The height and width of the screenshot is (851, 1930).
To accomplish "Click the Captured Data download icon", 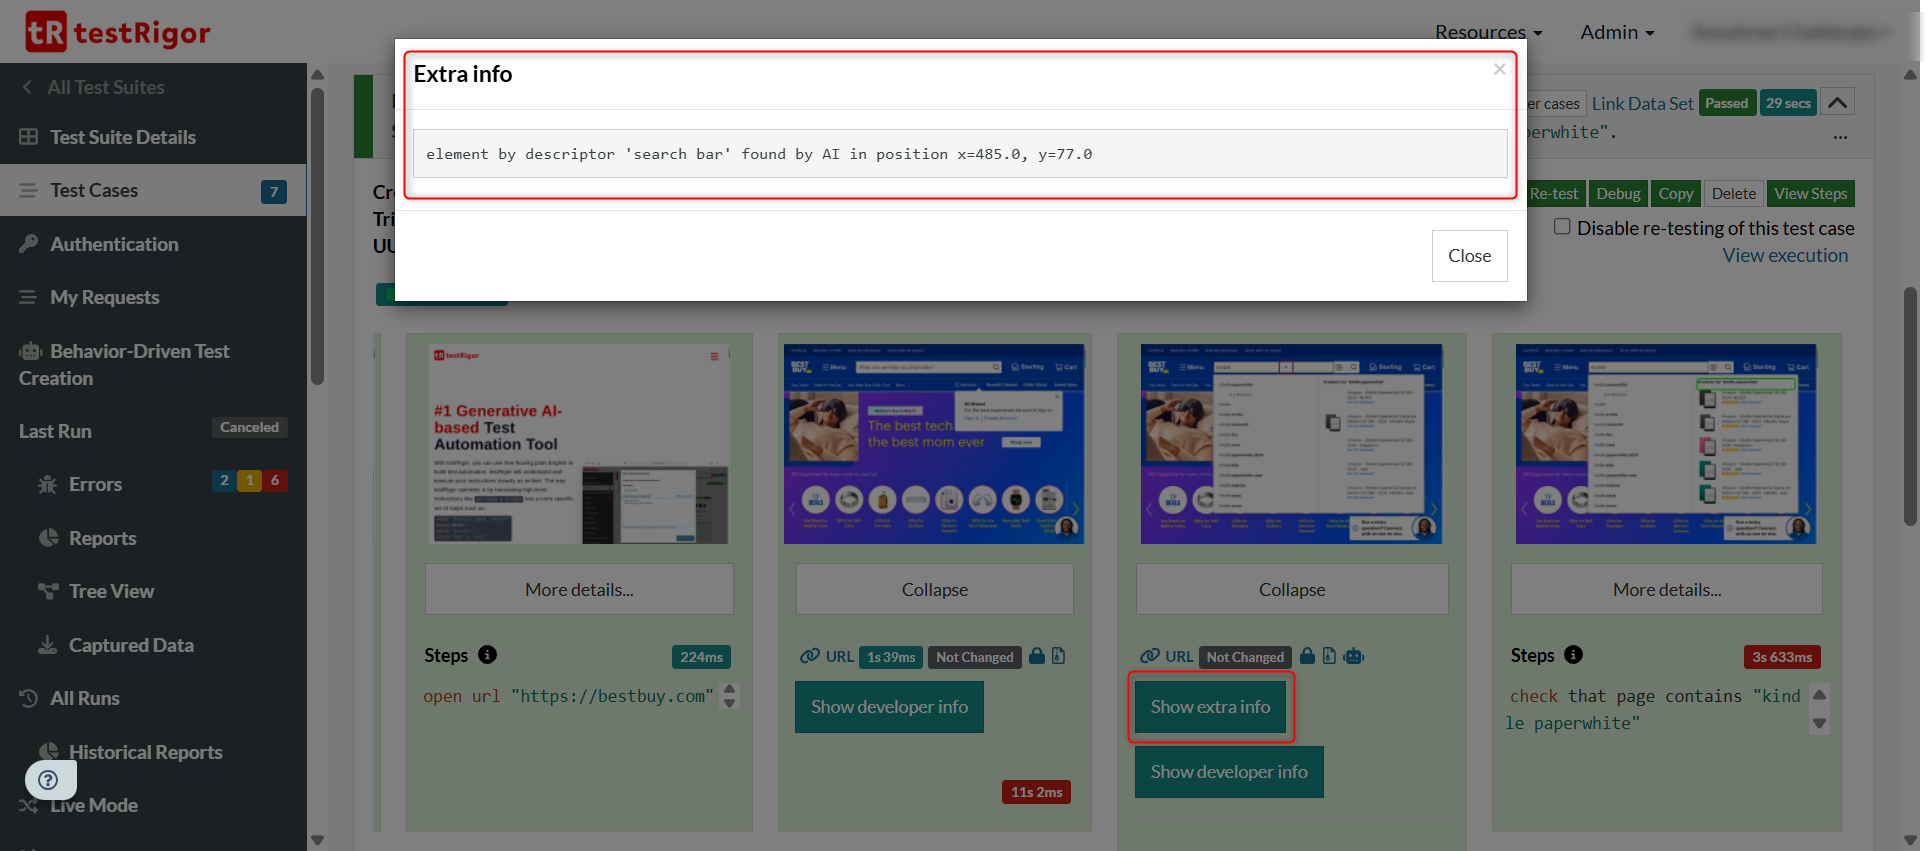I will tap(47, 645).
